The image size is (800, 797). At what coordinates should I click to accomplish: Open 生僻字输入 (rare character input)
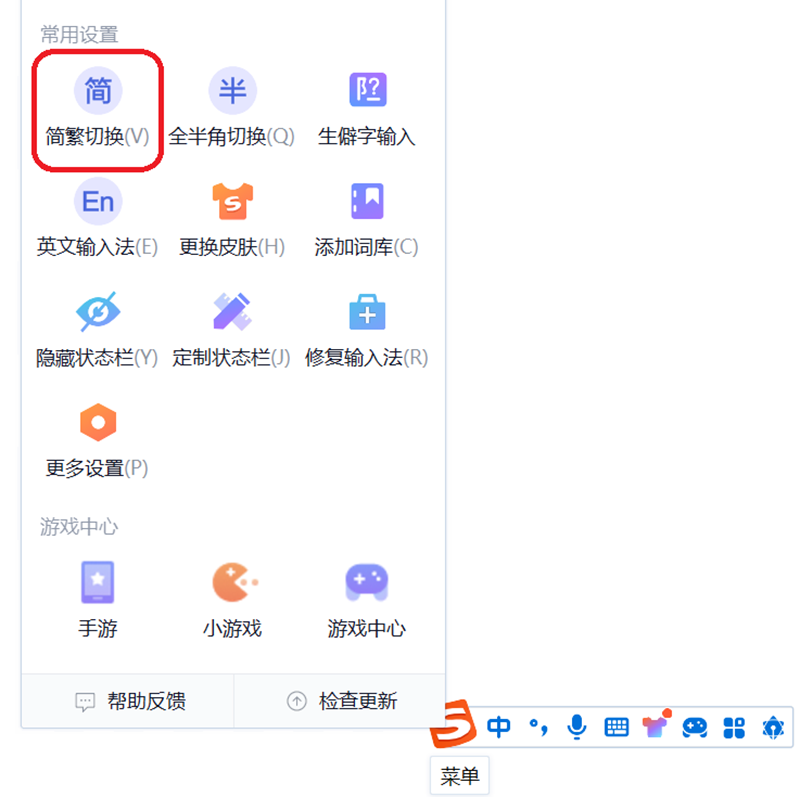(368, 103)
